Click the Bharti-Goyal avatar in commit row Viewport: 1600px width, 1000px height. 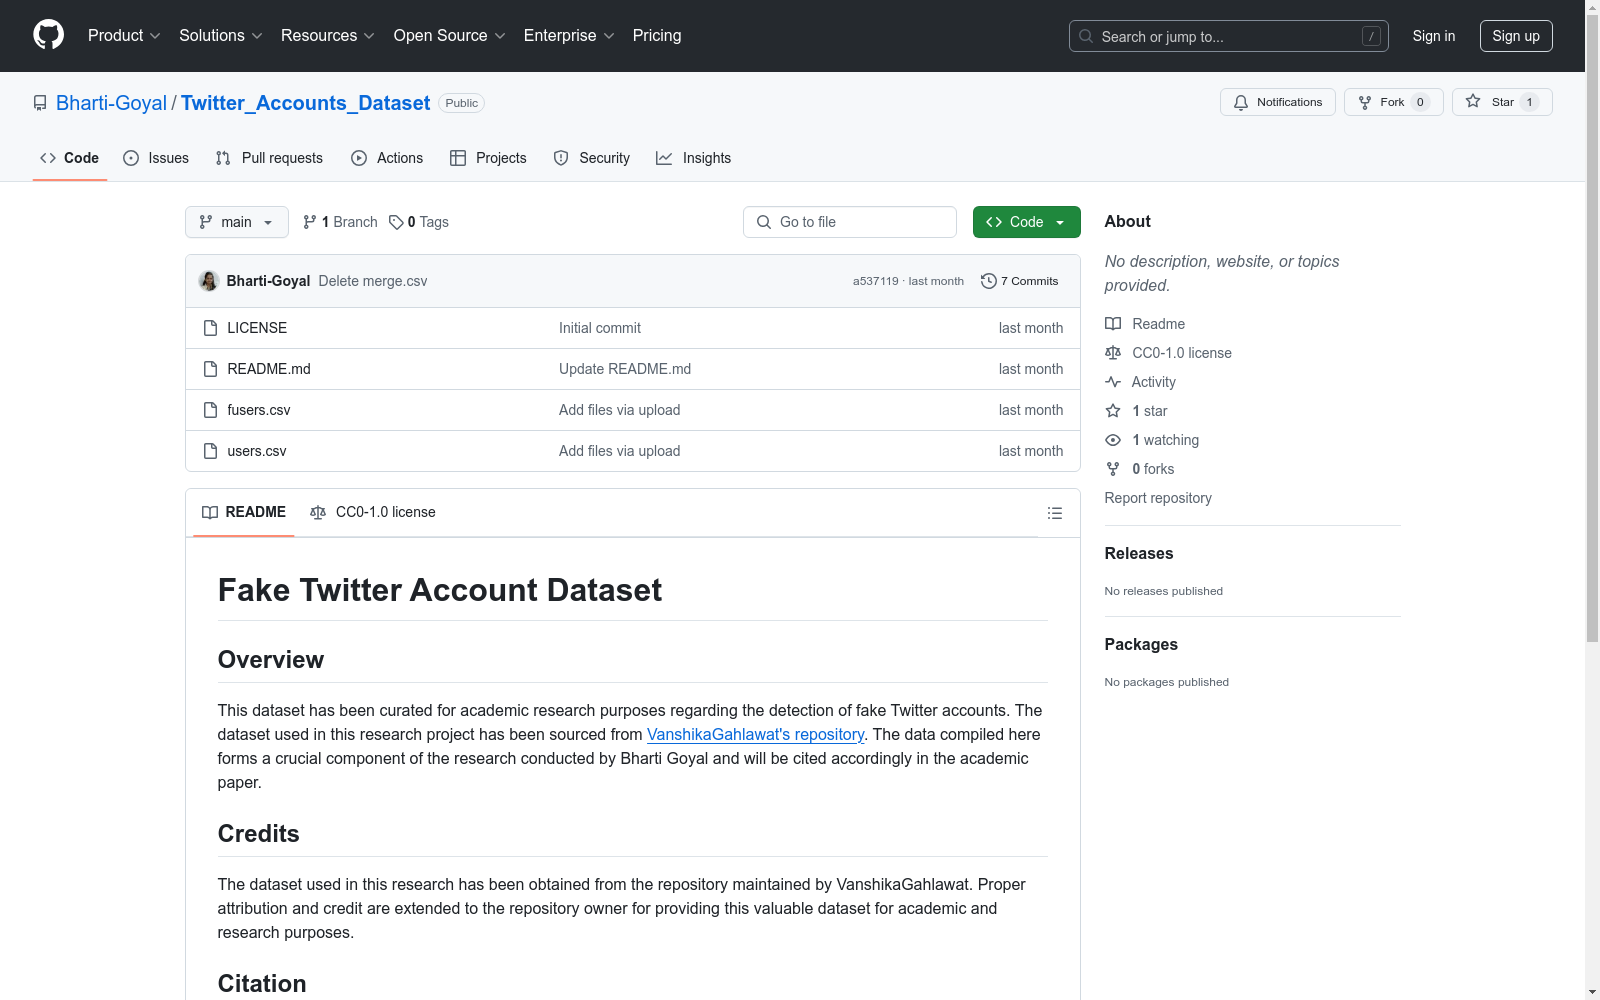click(x=209, y=281)
